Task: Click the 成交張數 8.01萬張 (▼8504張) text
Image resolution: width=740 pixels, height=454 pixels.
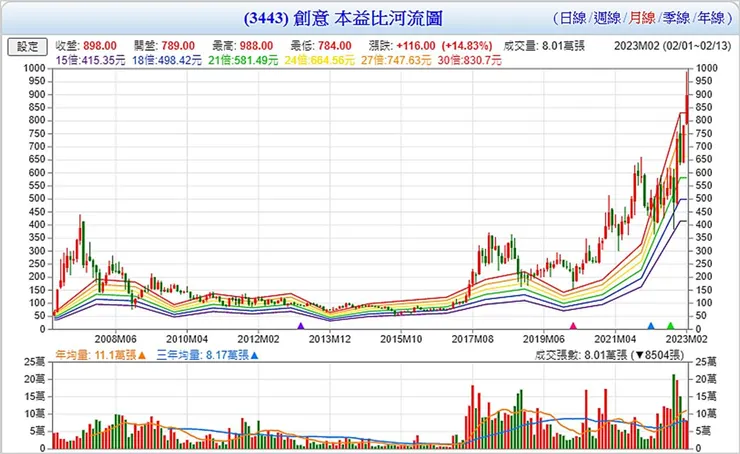Action: [x=609, y=355]
